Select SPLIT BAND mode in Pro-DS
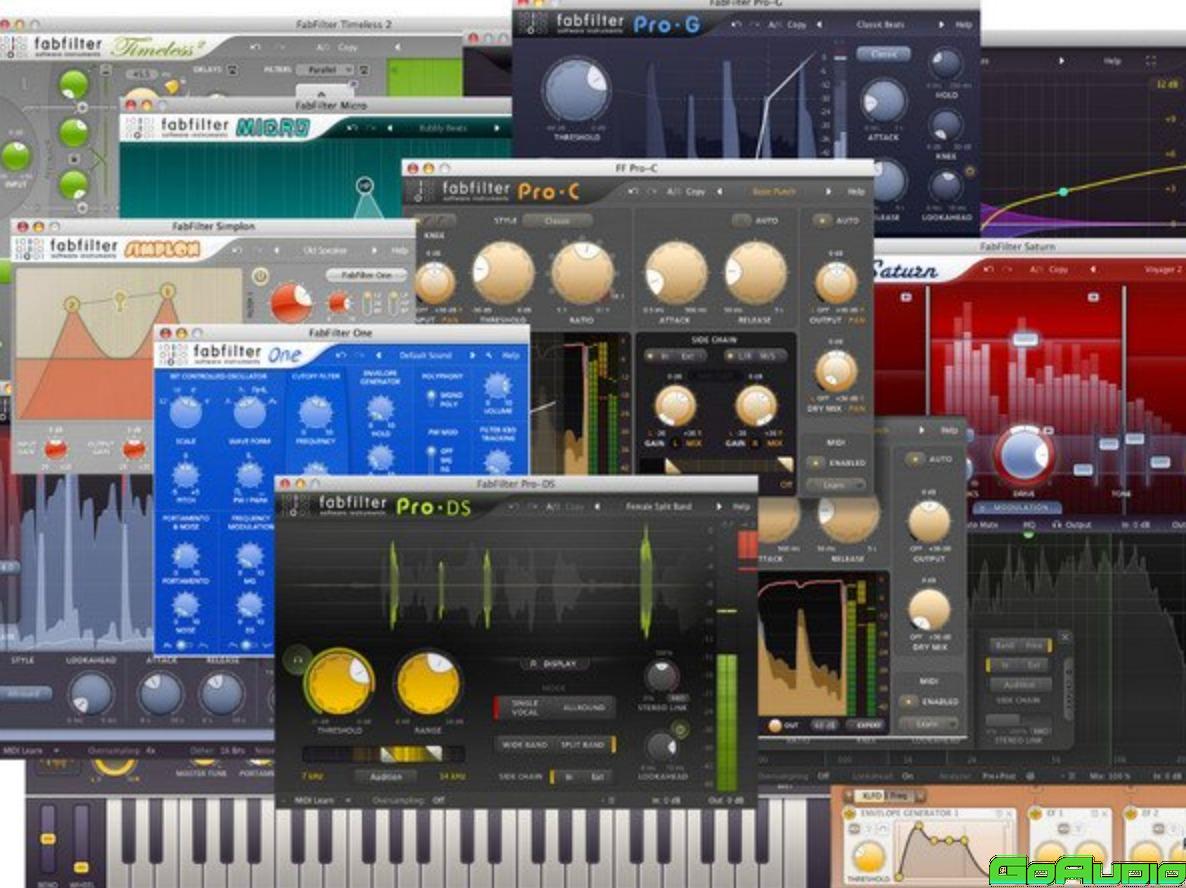Image resolution: width=1186 pixels, height=888 pixels. (583, 745)
